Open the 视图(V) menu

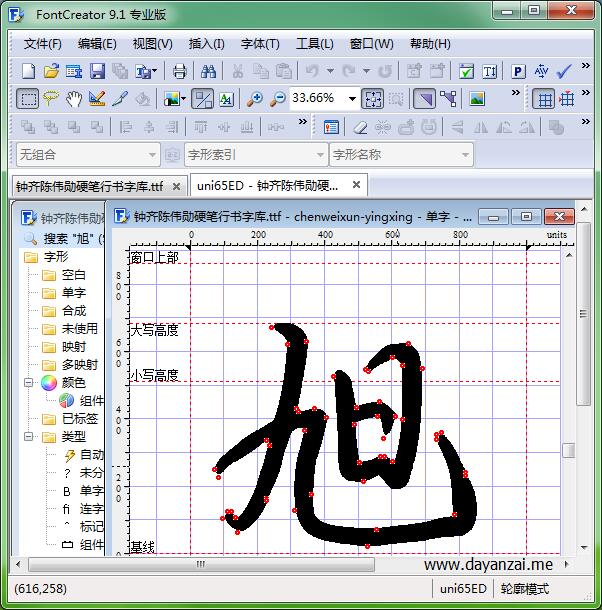coord(153,44)
